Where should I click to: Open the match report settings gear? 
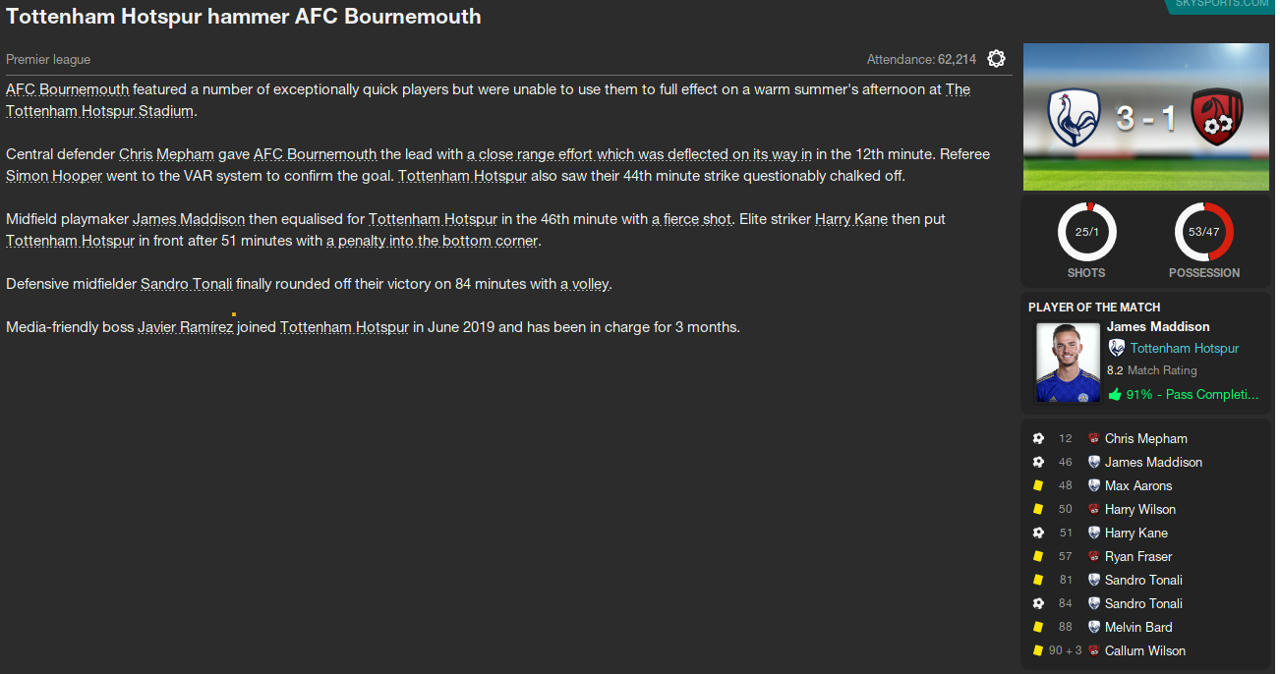(x=996, y=59)
